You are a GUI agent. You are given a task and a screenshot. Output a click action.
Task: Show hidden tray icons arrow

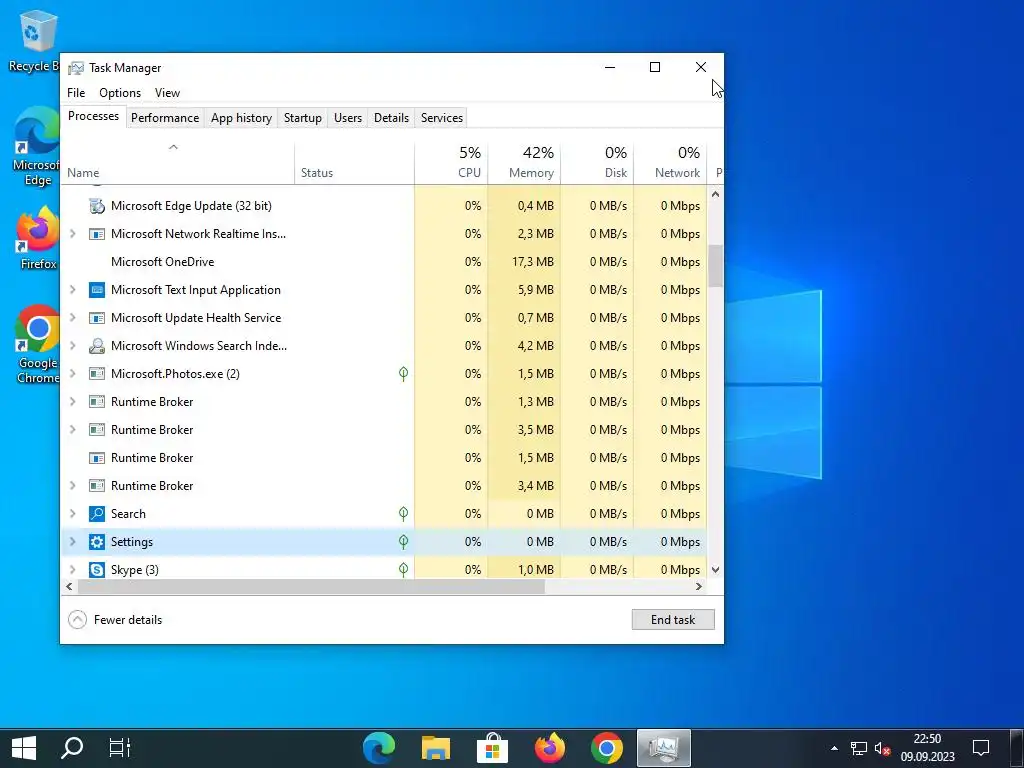834,748
